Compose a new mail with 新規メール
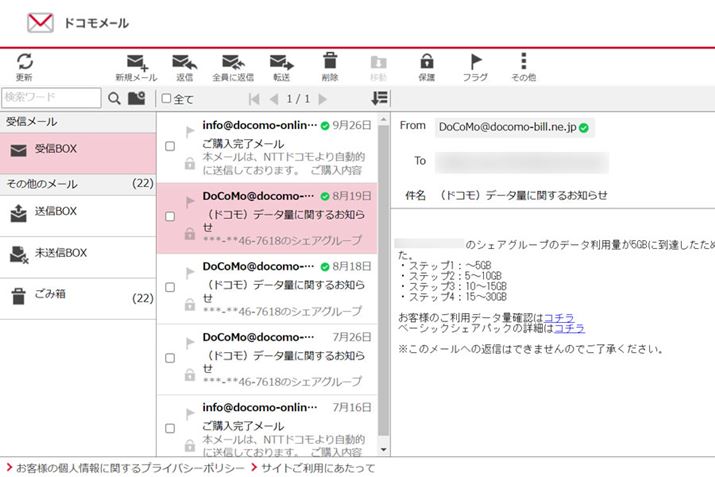This screenshot has width=715, height=477. pyautogui.click(x=135, y=62)
